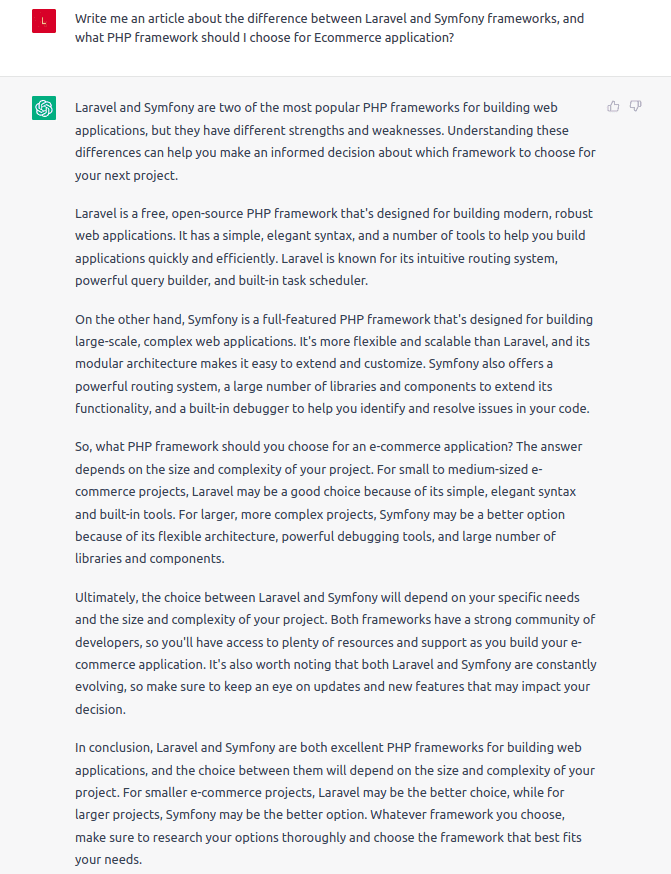Screen dimensions: 671x874
Task: Click the paragraph starting 'In conclusion, Laravel and Symfony'
Action: click(x=335, y=803)
